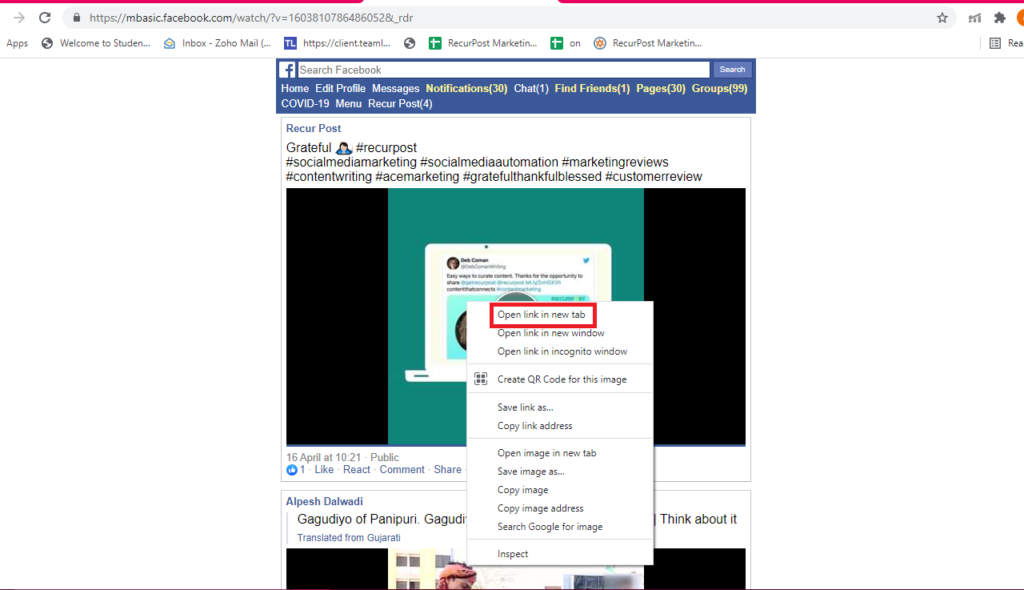Open the extensions puzzle icon
Image resolution: width=1024 pixels, height=590 pixels.
[x=999, y=18]
